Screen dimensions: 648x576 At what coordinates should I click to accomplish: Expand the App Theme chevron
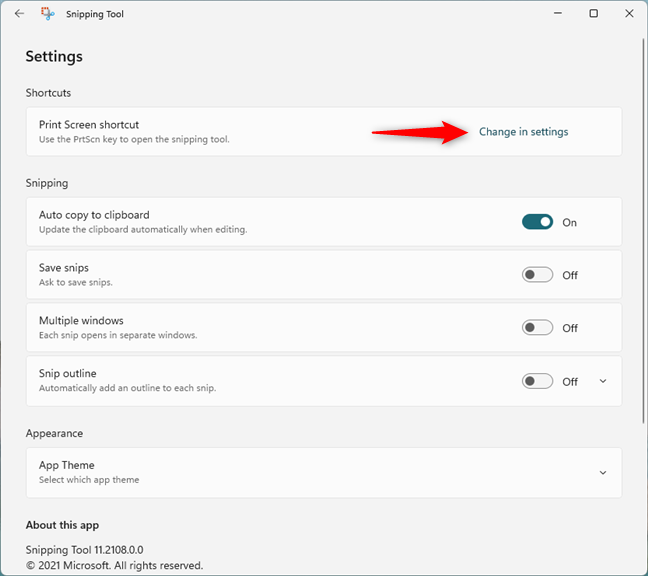[602, 473]
